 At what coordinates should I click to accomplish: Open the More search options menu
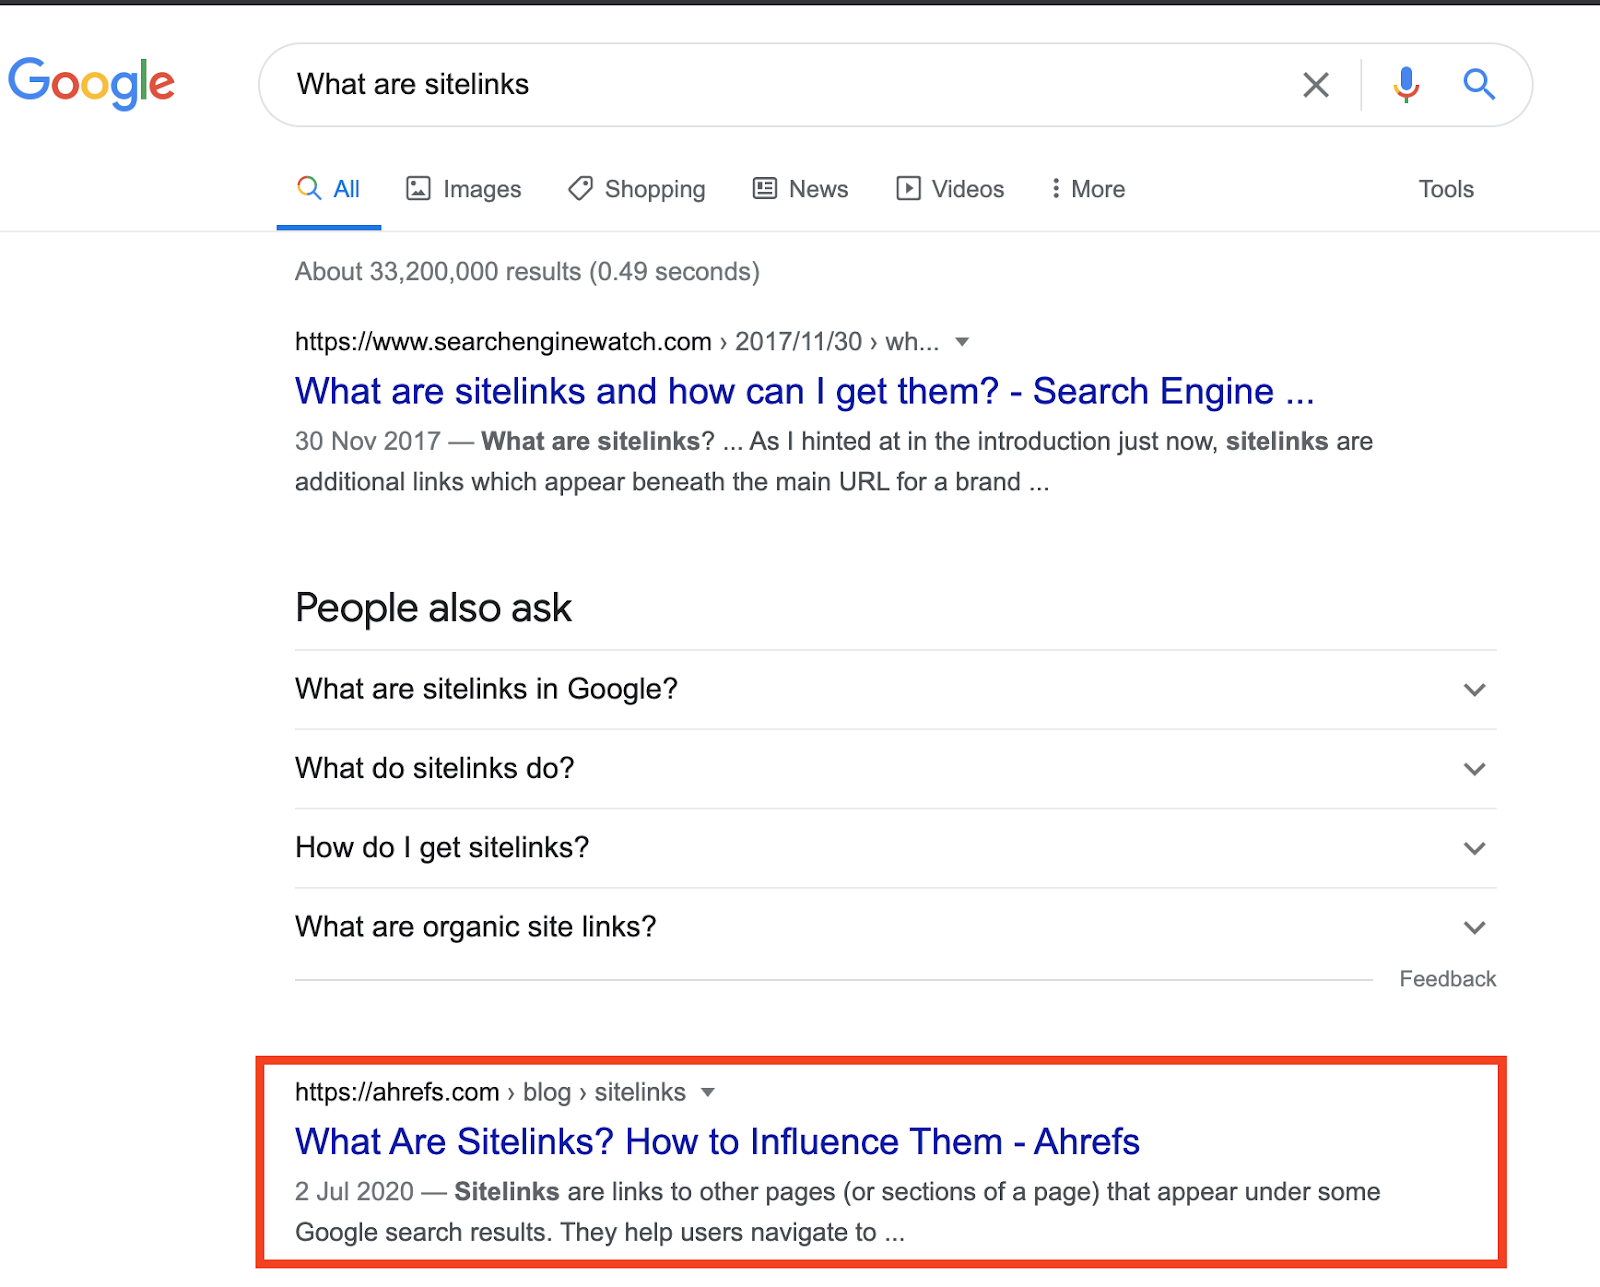pos(1088,189)
